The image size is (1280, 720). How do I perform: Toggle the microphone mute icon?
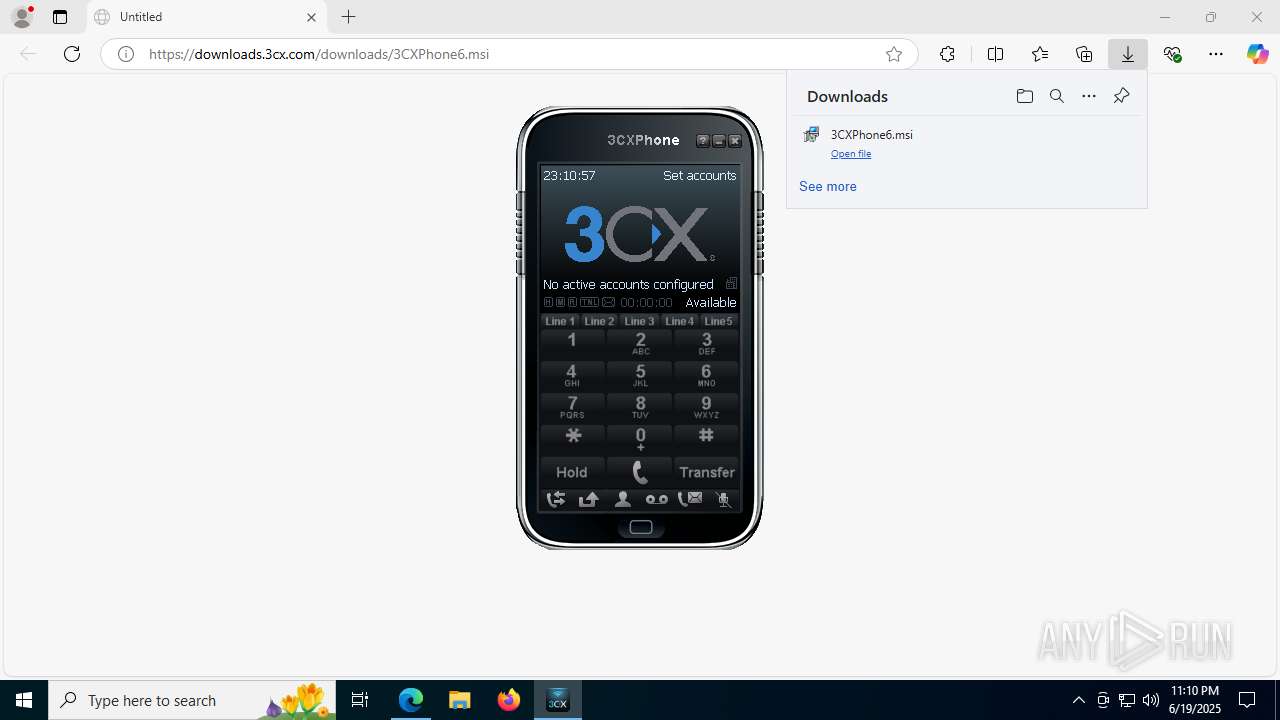point(724,499)
